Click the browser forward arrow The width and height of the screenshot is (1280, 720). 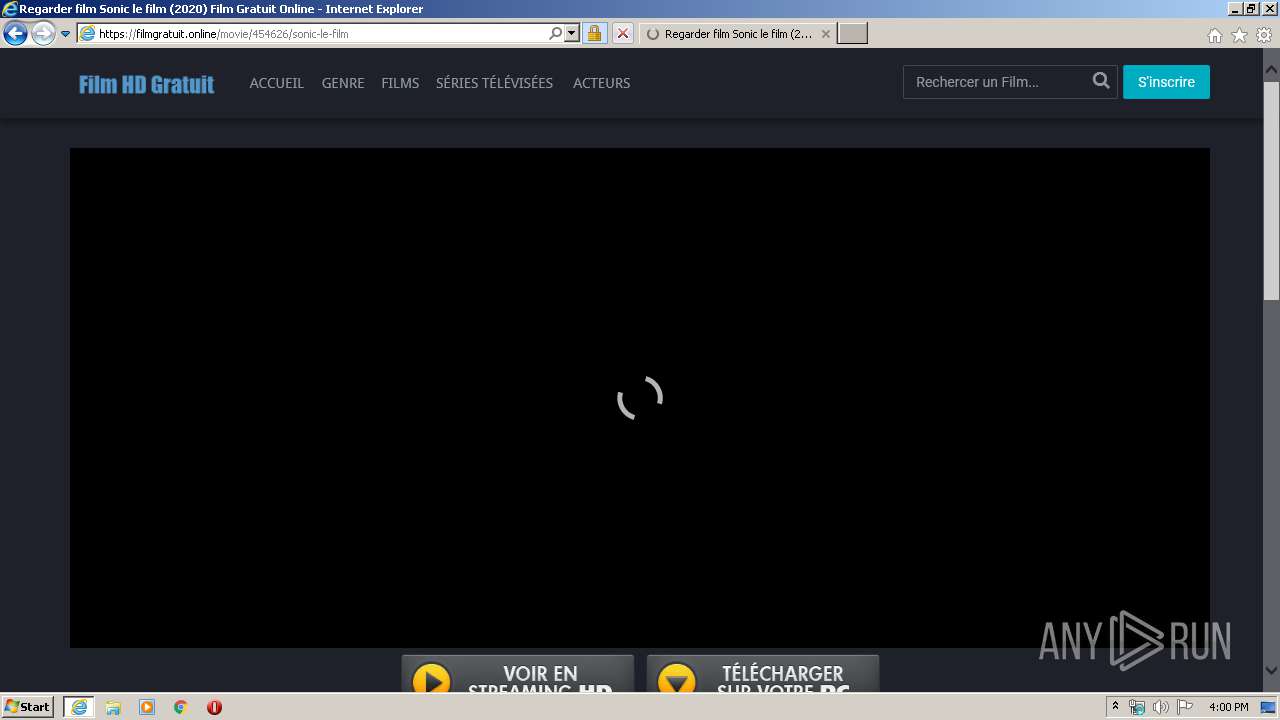[x=43, y=33]
